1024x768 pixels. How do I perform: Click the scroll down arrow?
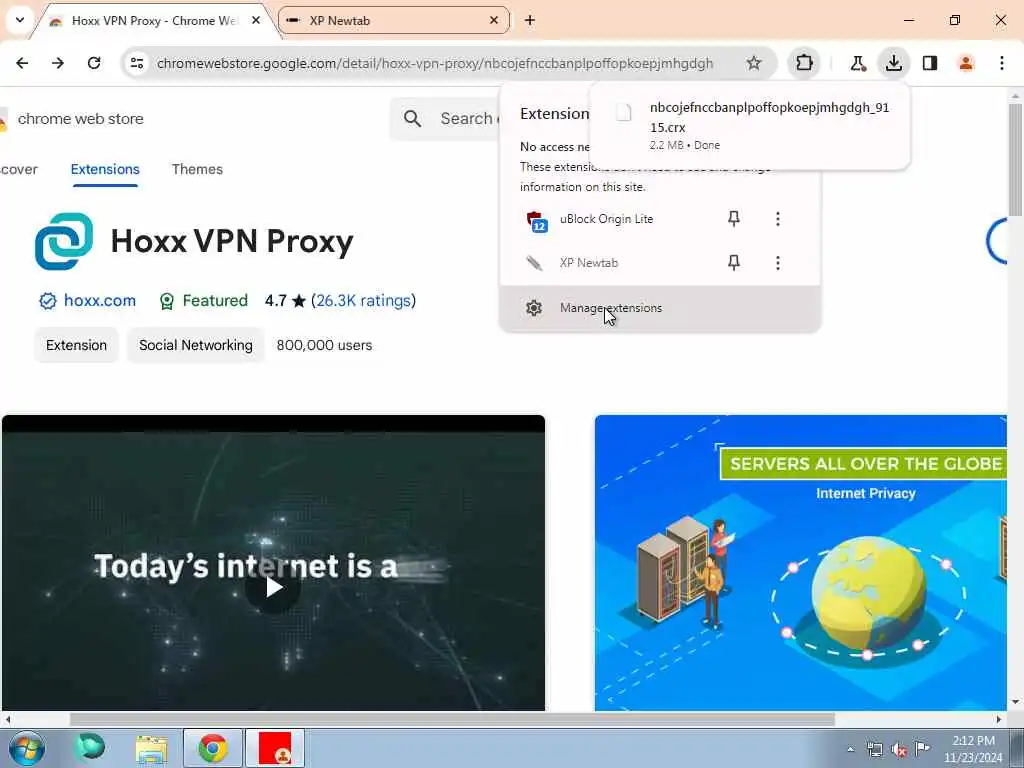coord(1016,703)
